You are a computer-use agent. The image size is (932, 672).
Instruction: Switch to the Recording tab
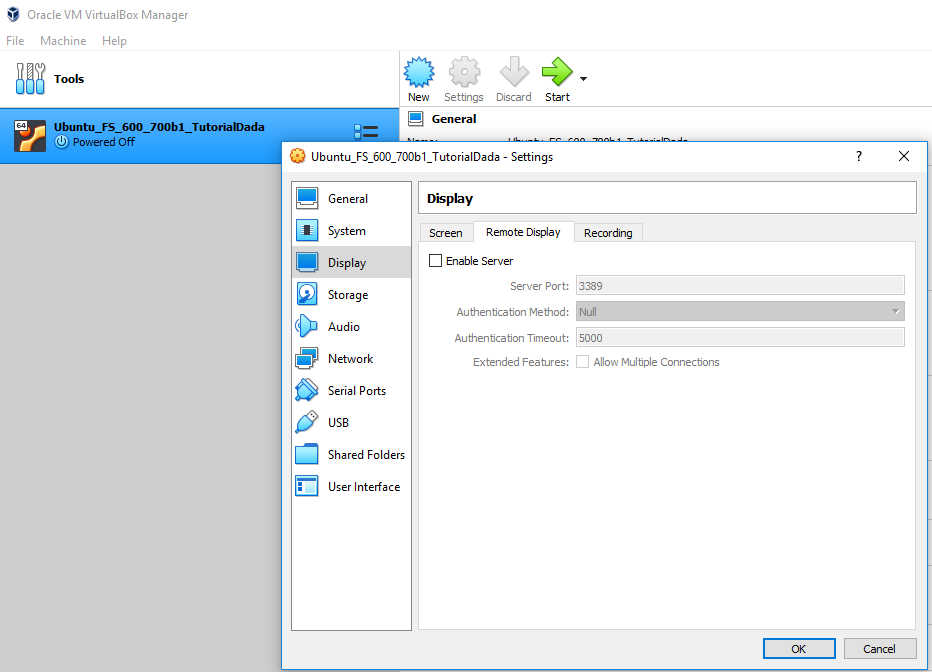click(x=608, y=233)
